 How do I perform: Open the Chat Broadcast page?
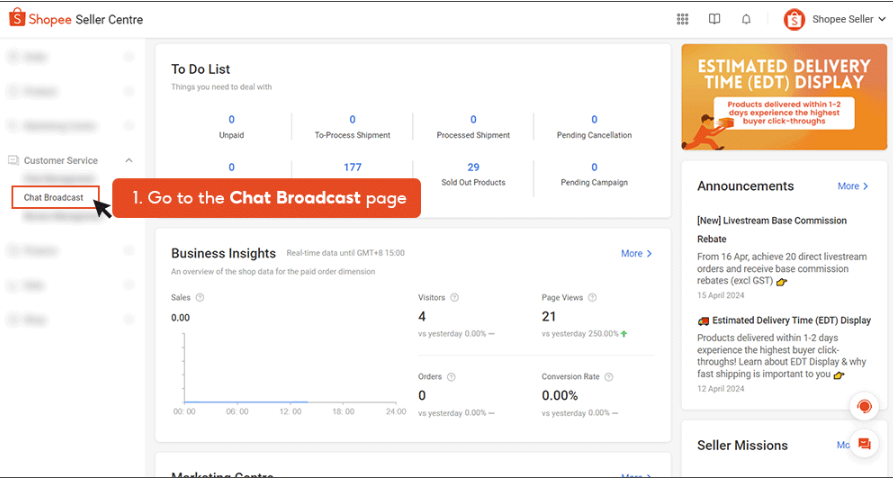[x=54, y=198]
